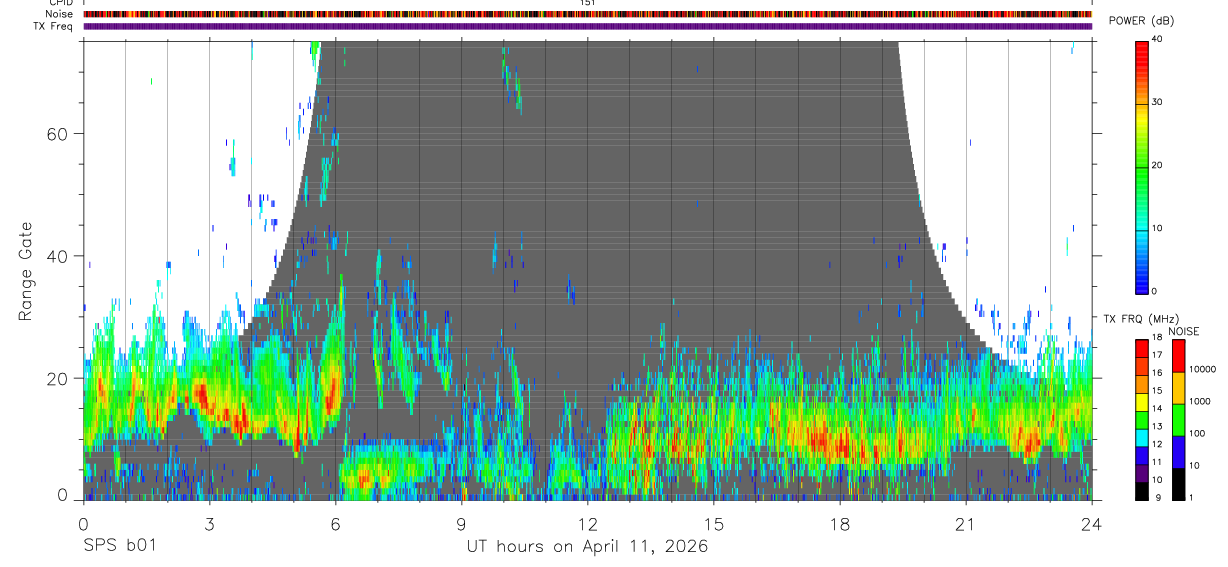1228x567 pixels.
Task: Click the 'TX Freq' row label at top left
Action: [x=54, y=26]
